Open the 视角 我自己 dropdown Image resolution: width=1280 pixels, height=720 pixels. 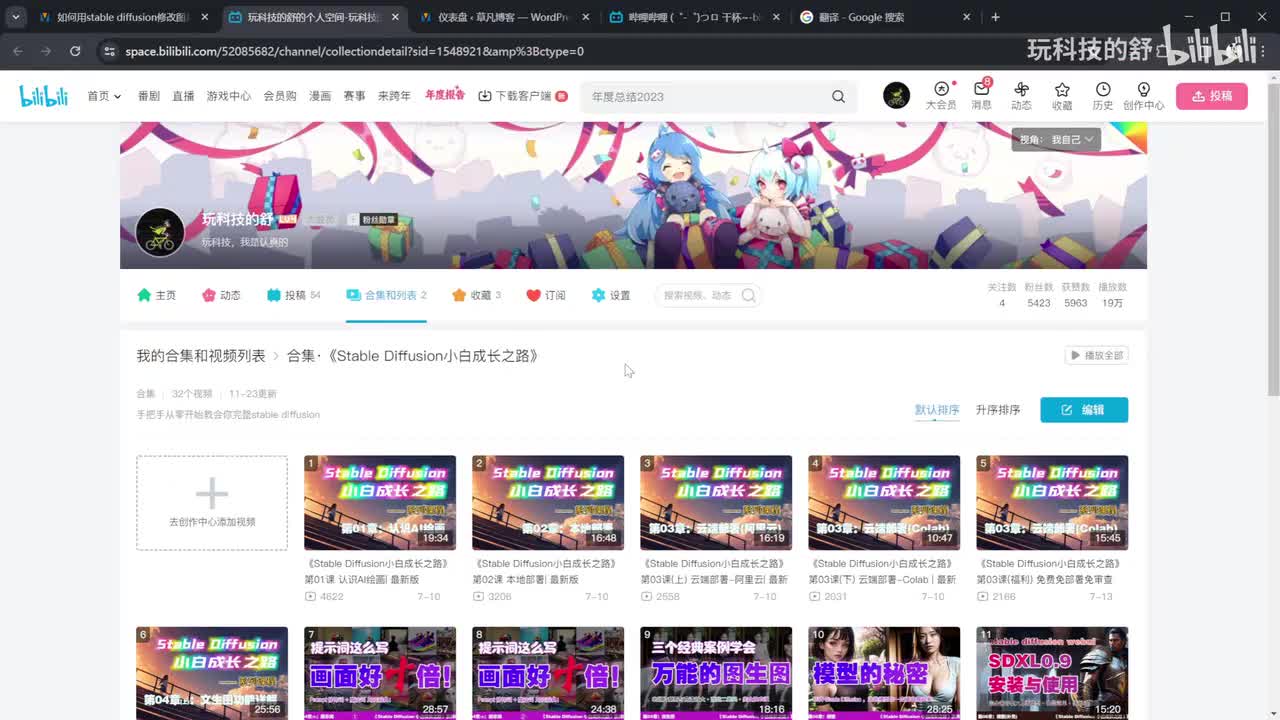[1056, 140]
